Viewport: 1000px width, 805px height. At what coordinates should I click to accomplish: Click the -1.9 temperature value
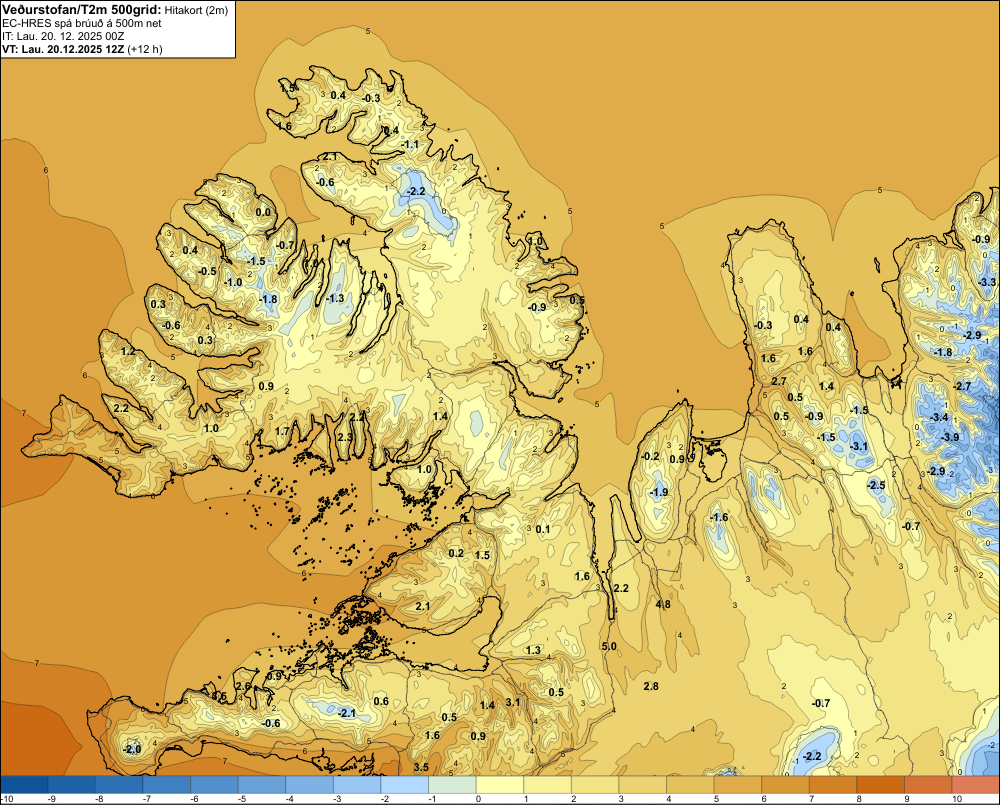click(x=659, y=492)
